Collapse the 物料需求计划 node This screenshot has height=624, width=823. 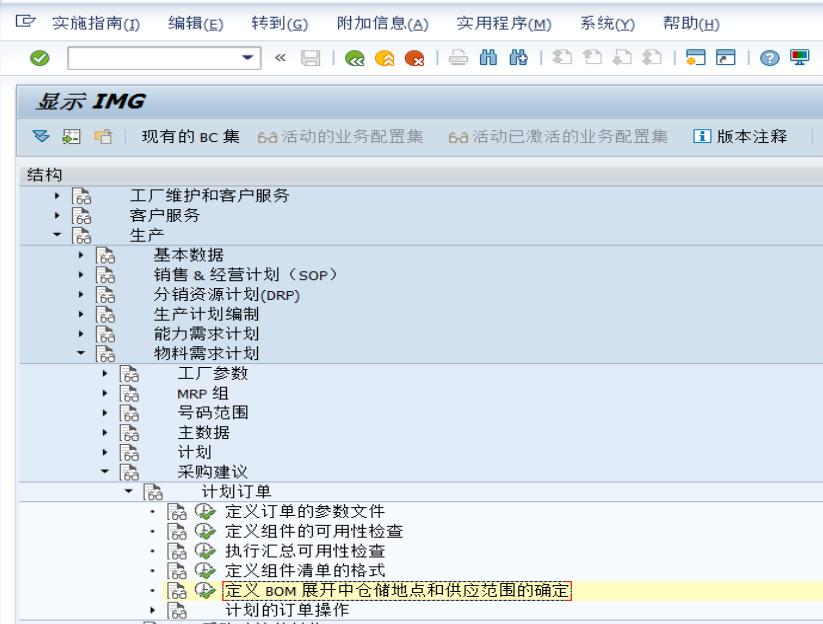[x=81, y=353]
